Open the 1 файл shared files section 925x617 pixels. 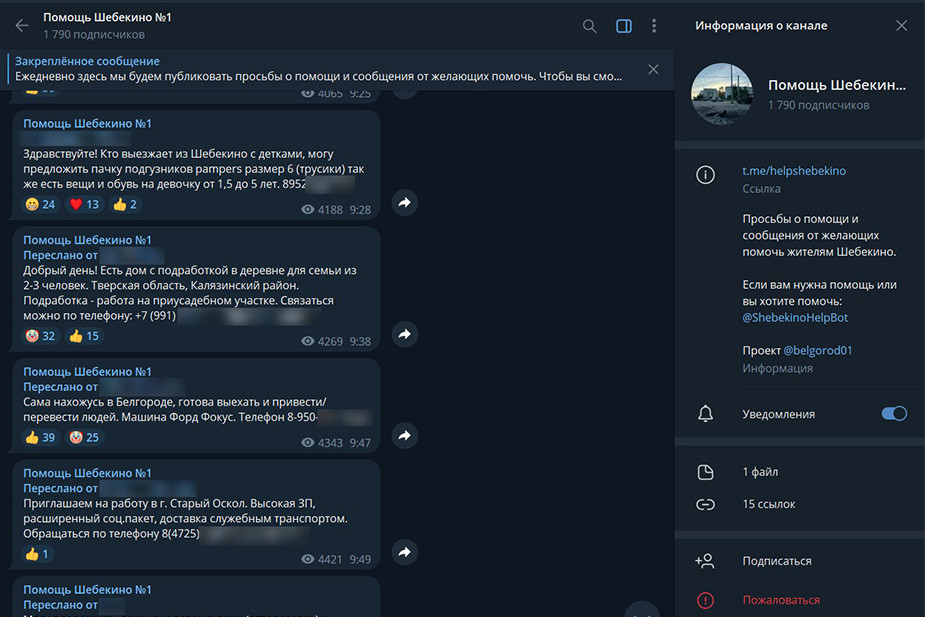click(760, 472)
